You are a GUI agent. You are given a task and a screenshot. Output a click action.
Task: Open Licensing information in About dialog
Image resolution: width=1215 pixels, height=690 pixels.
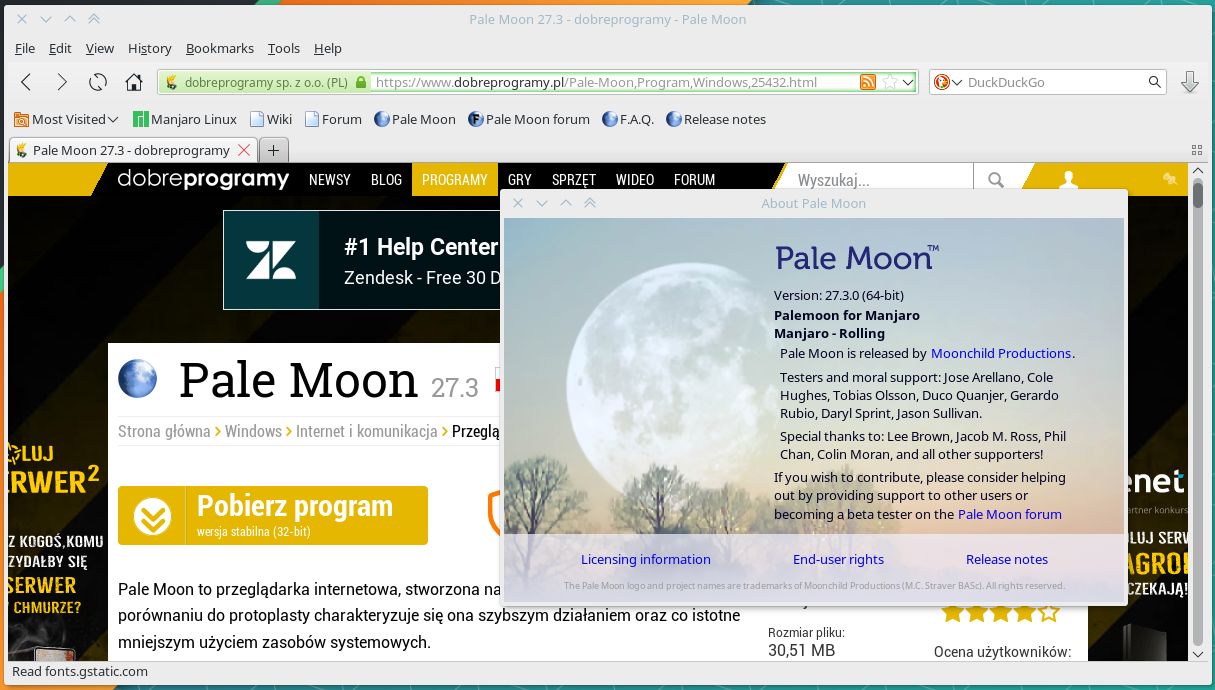coord(646,559)
